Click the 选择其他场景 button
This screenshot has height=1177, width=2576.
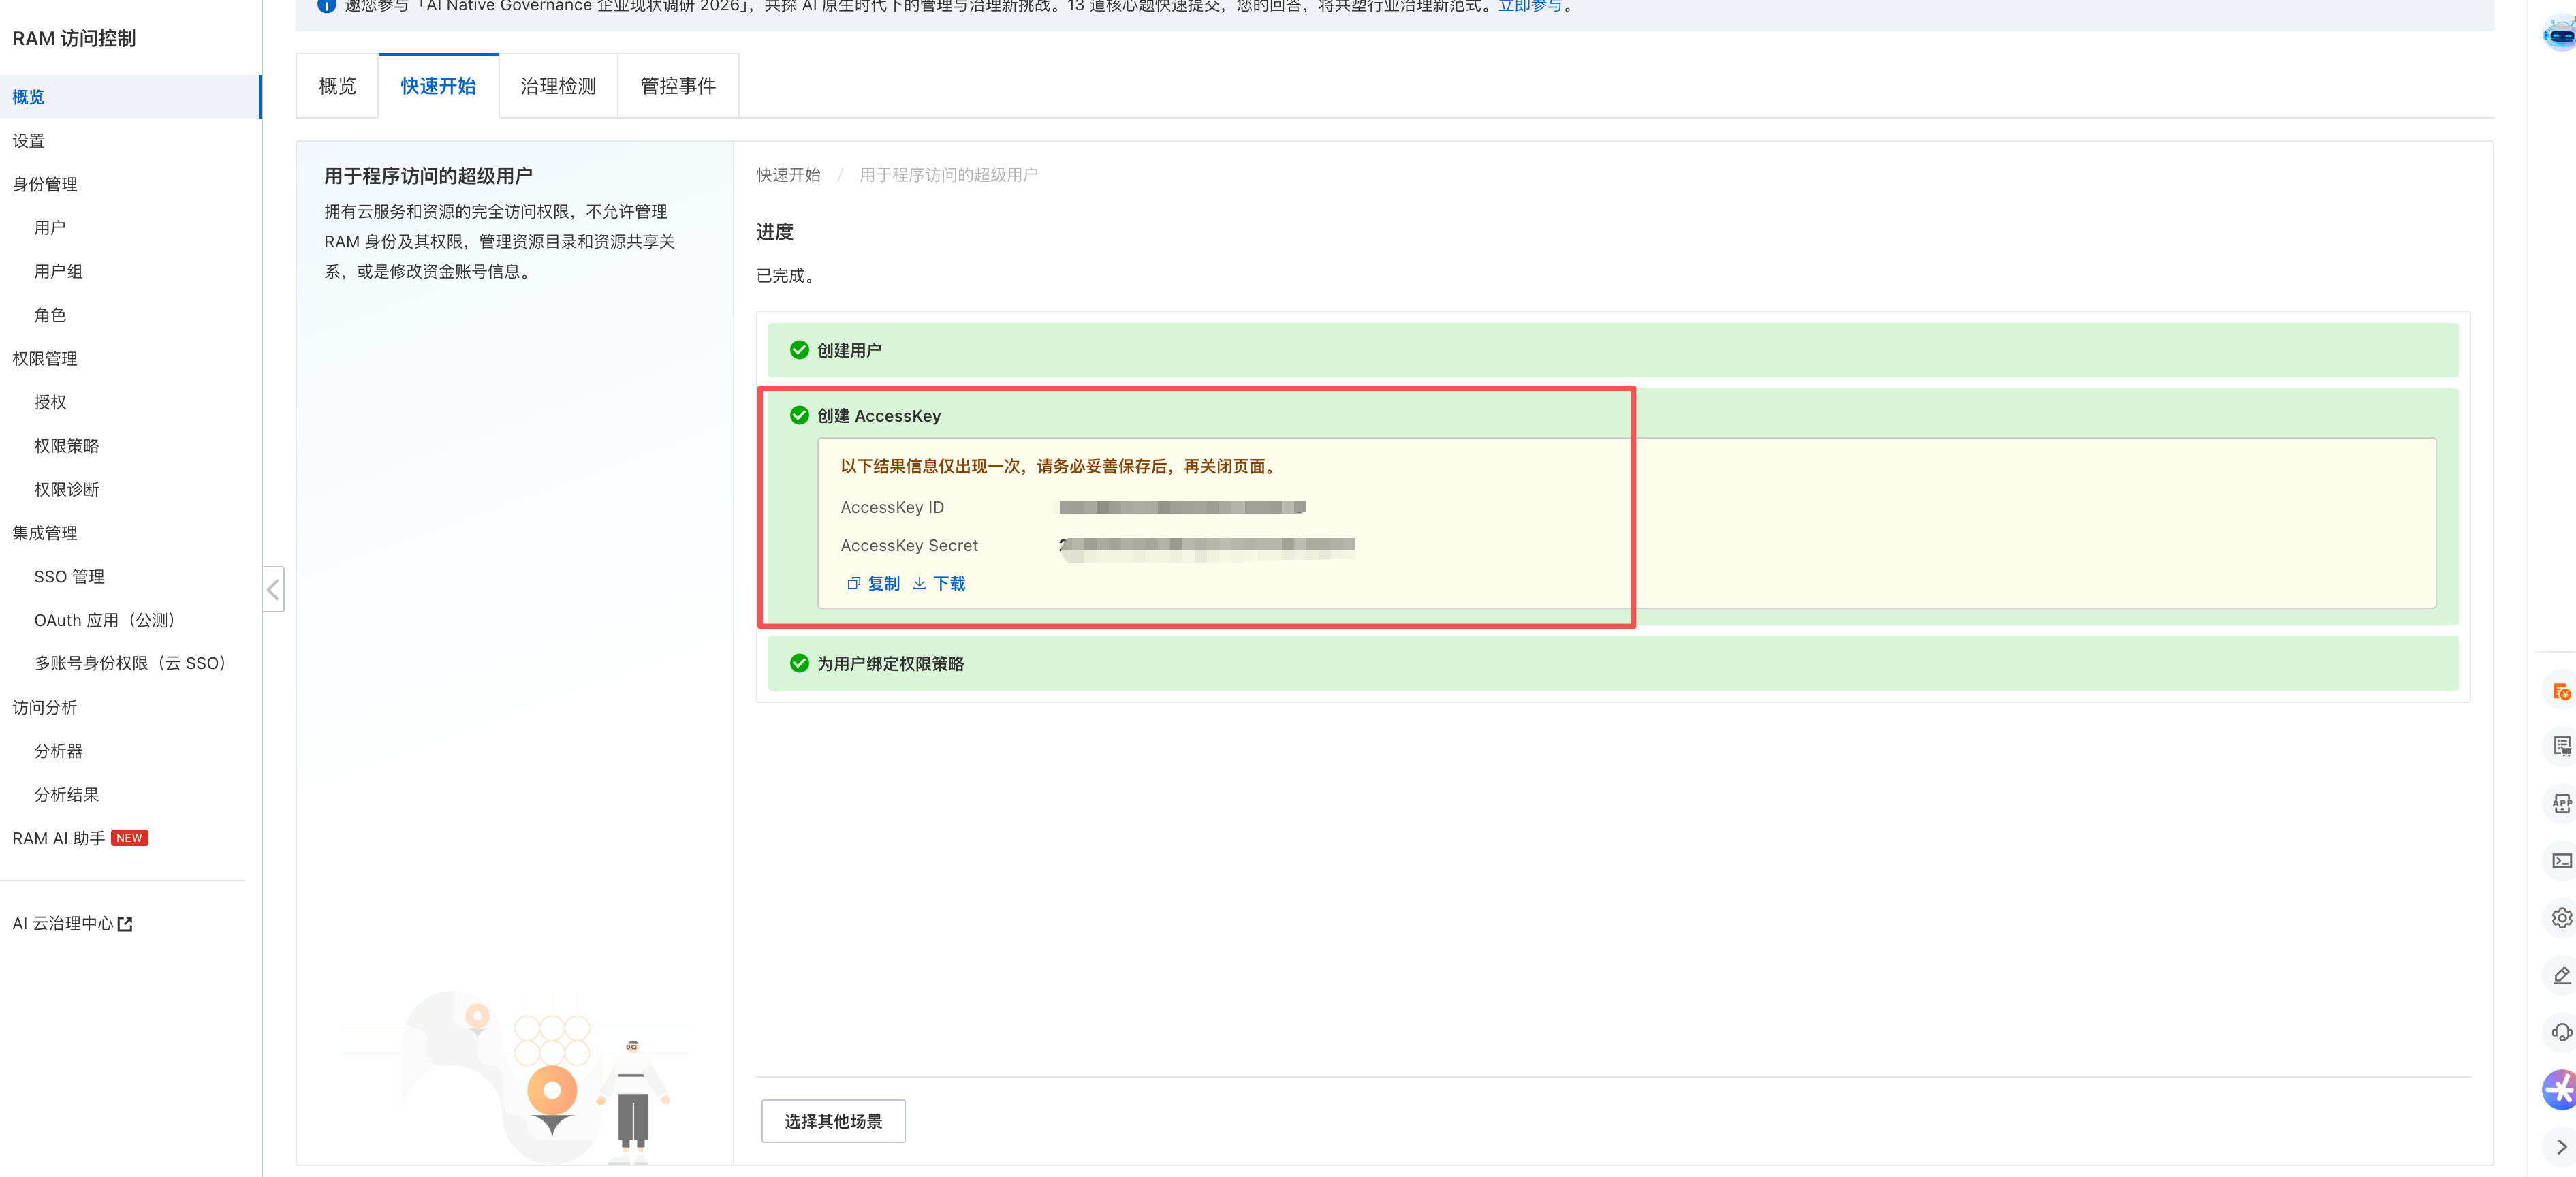click(x=833, y=1121)
